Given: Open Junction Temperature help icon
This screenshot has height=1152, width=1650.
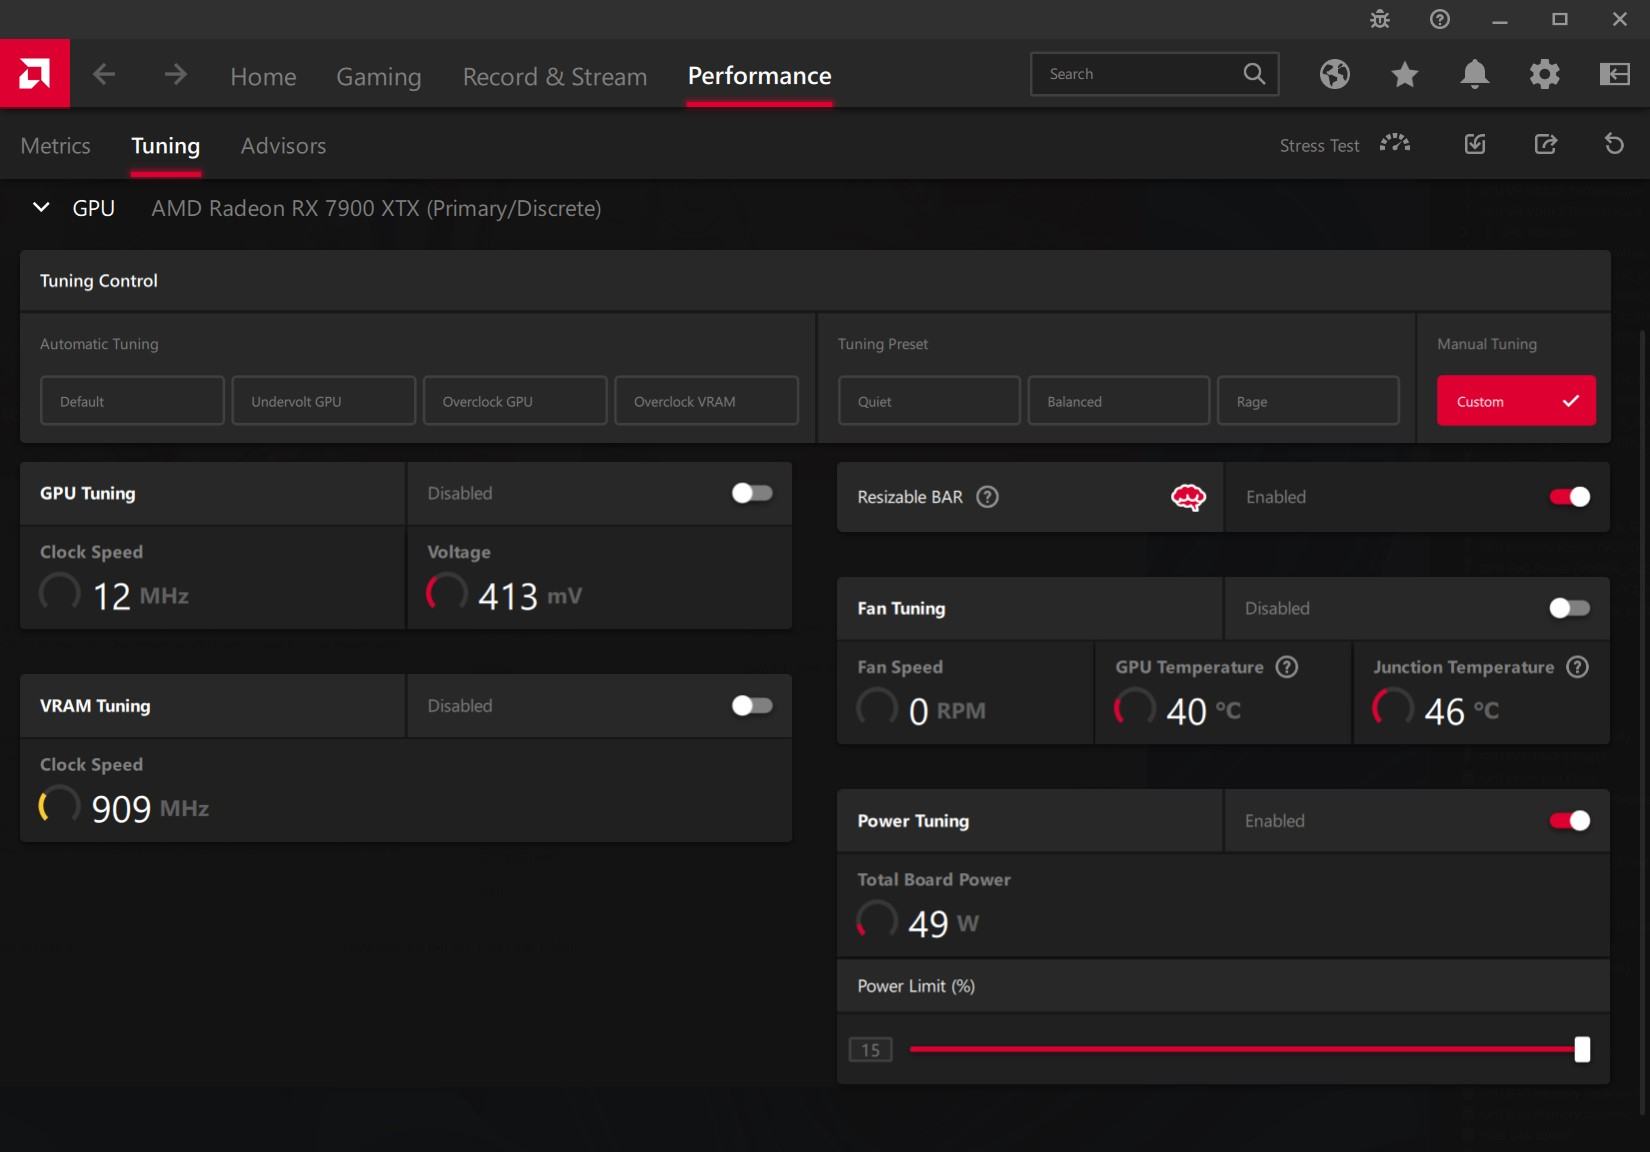Looking at the screenshot, I should pyautogui.click(x=1577, y=667).
